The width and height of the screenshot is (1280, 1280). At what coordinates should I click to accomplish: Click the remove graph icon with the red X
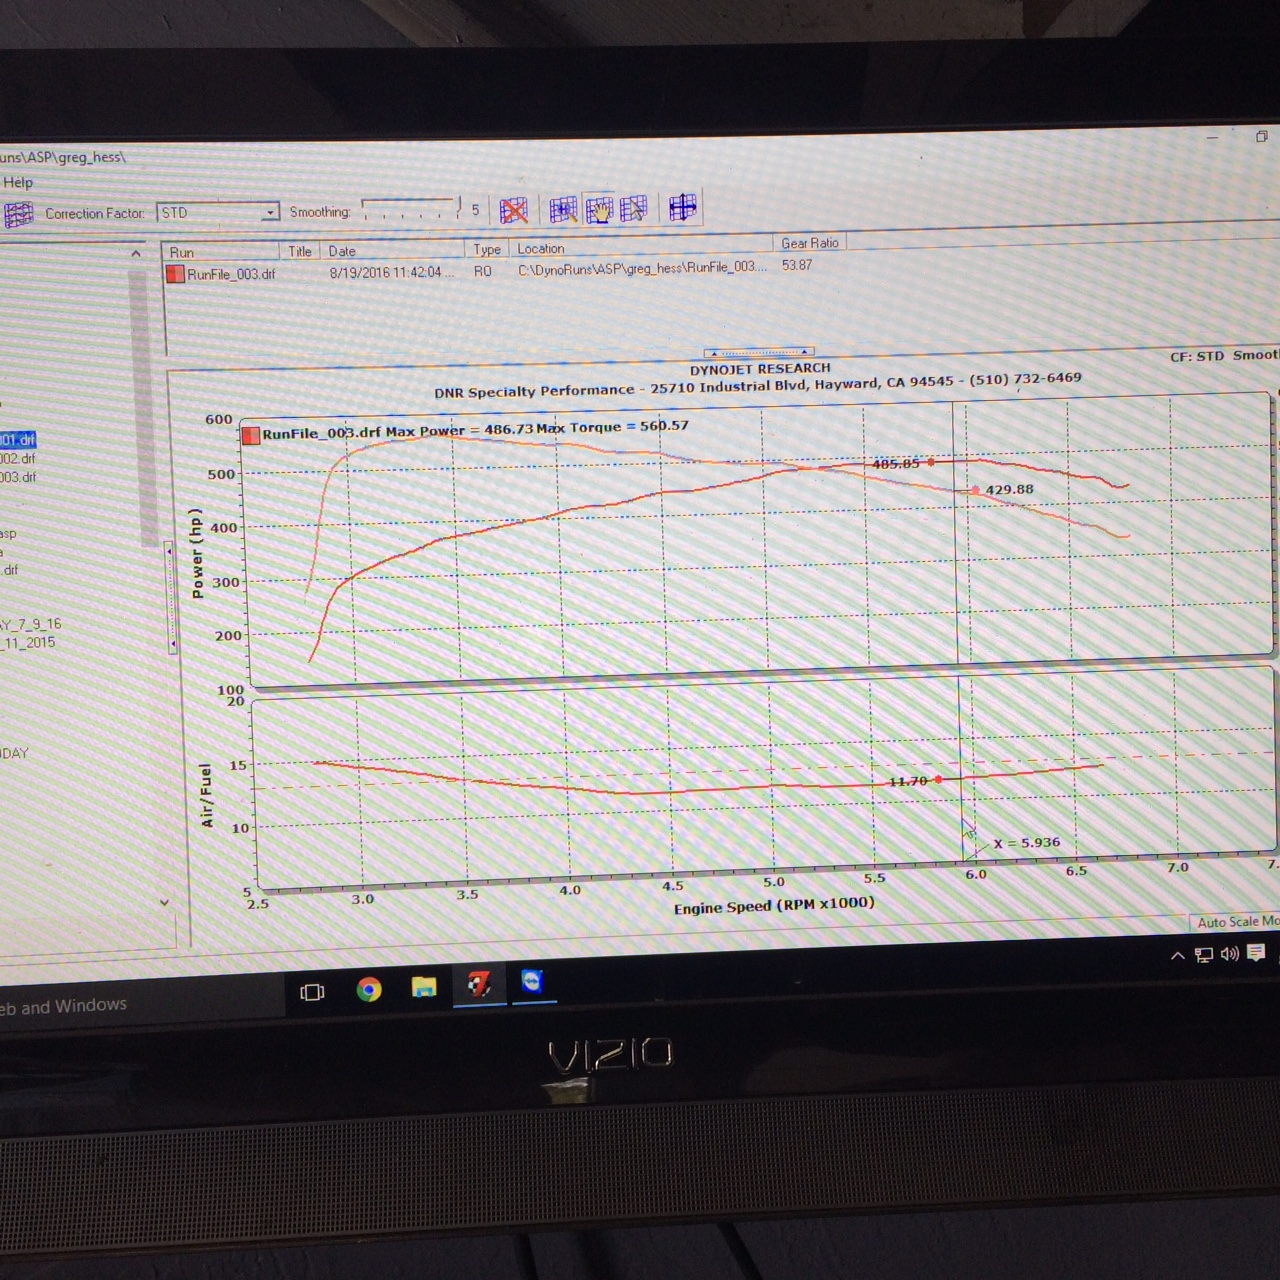[x=513, y=210]
